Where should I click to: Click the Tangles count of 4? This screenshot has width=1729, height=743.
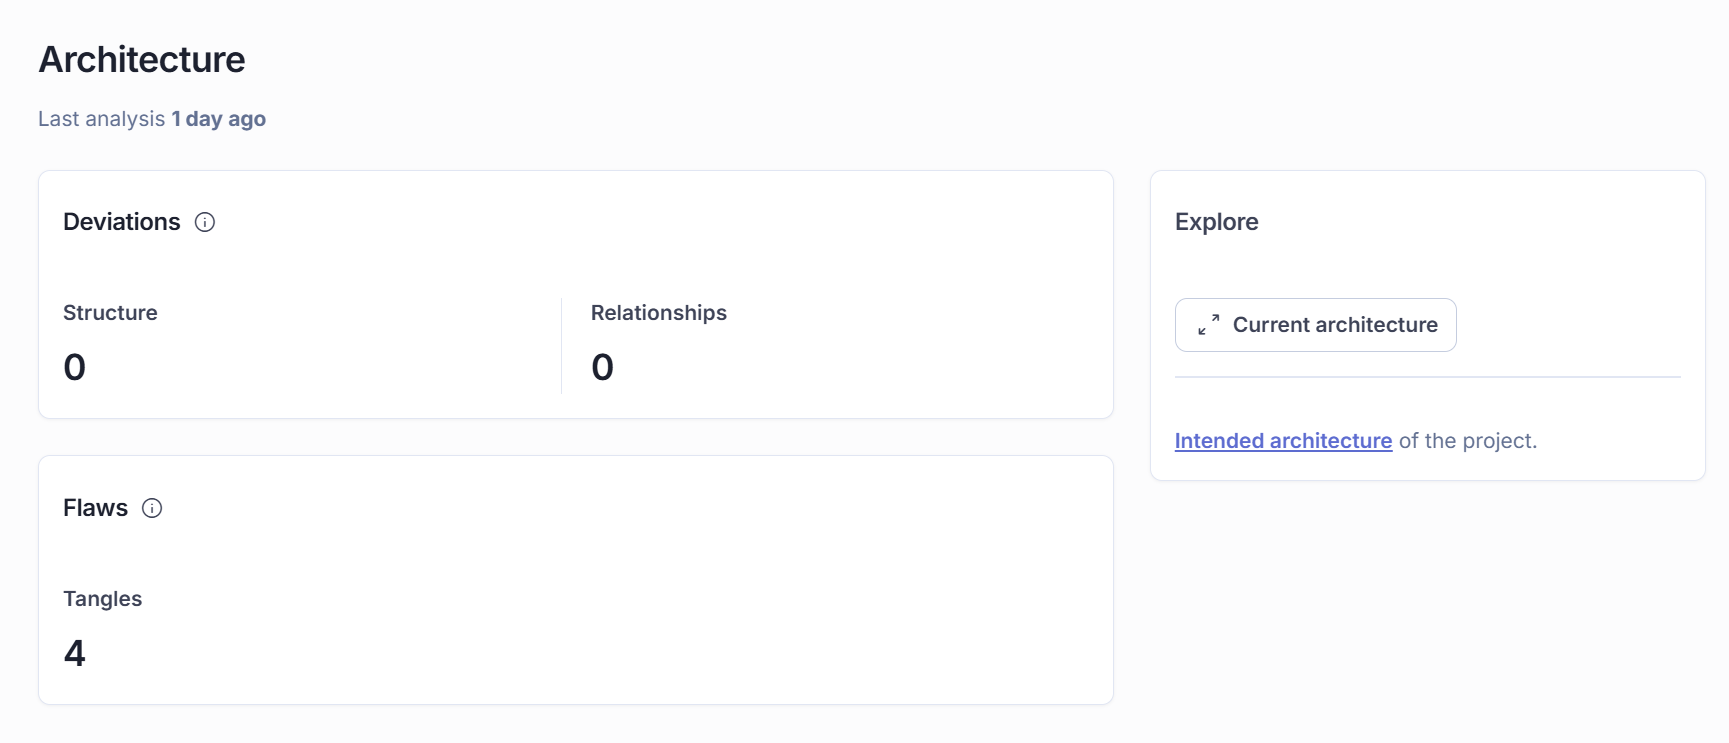click(x=75, y=653)
